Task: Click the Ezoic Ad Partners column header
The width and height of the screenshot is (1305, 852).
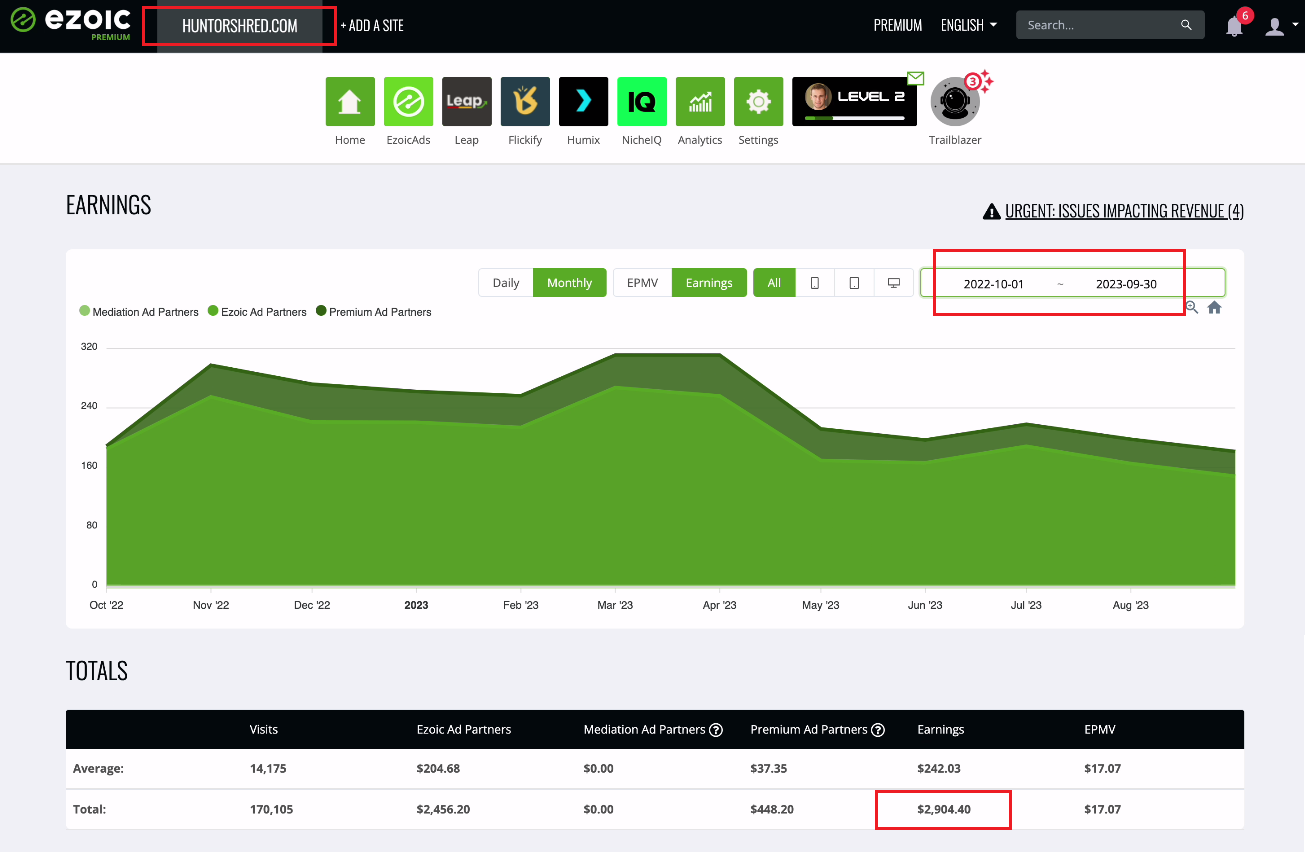Action: coord(464,730)
